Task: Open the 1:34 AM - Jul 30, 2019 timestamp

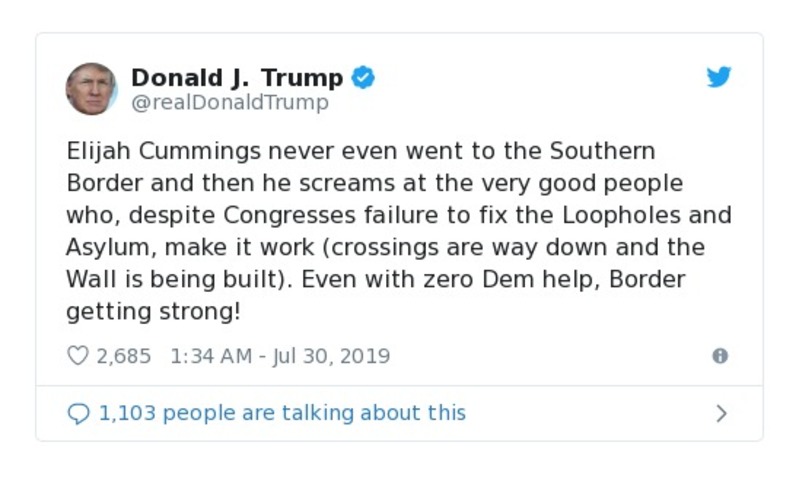Action: pos(280,356)
